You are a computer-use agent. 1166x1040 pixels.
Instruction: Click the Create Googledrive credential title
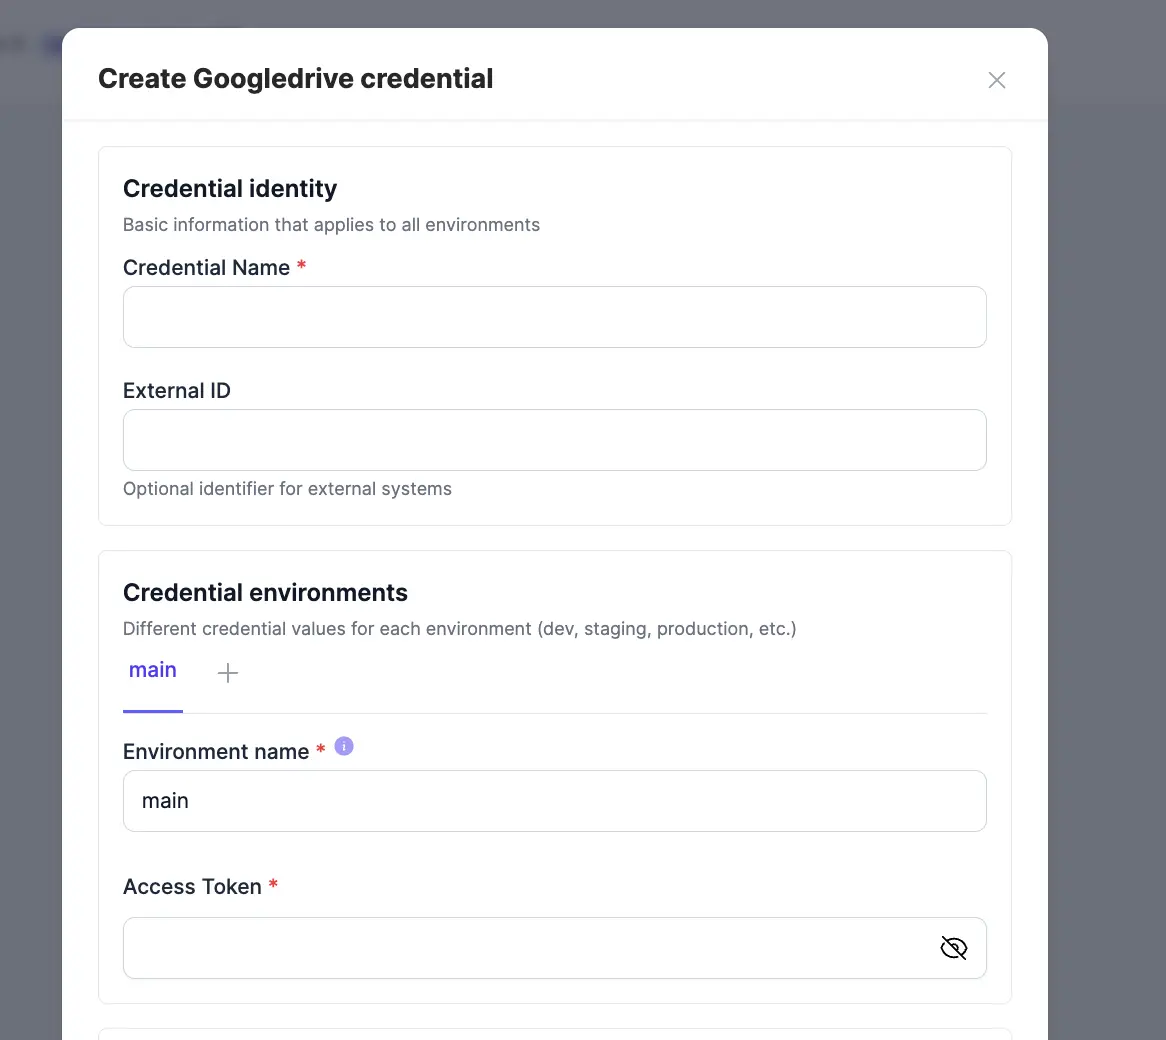[x=296, y=79]
